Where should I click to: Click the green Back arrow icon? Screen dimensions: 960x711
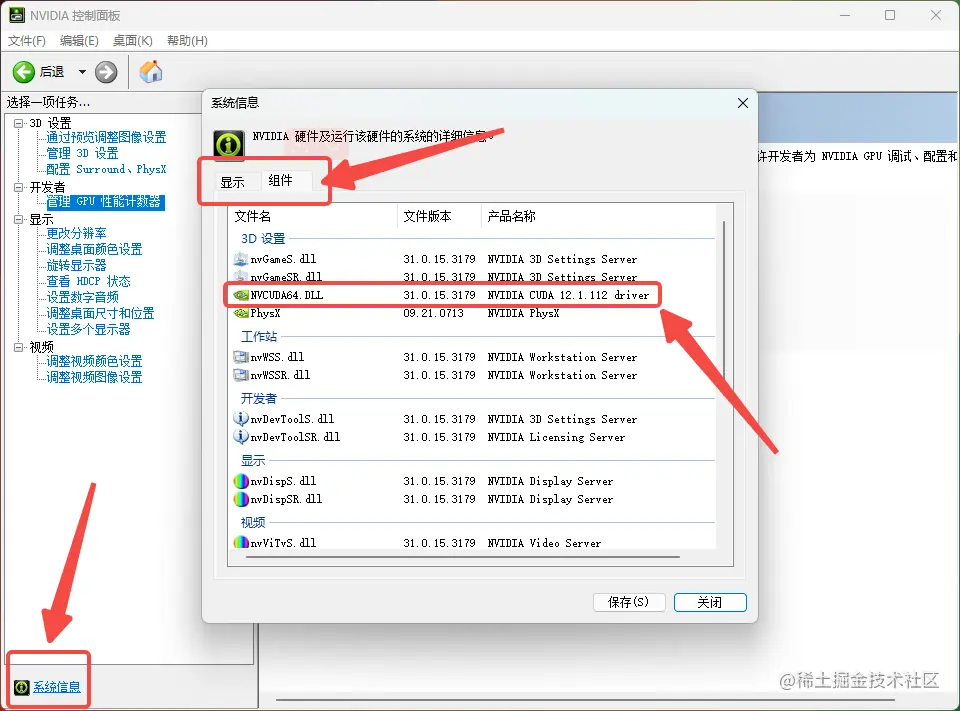click(24, 72)
